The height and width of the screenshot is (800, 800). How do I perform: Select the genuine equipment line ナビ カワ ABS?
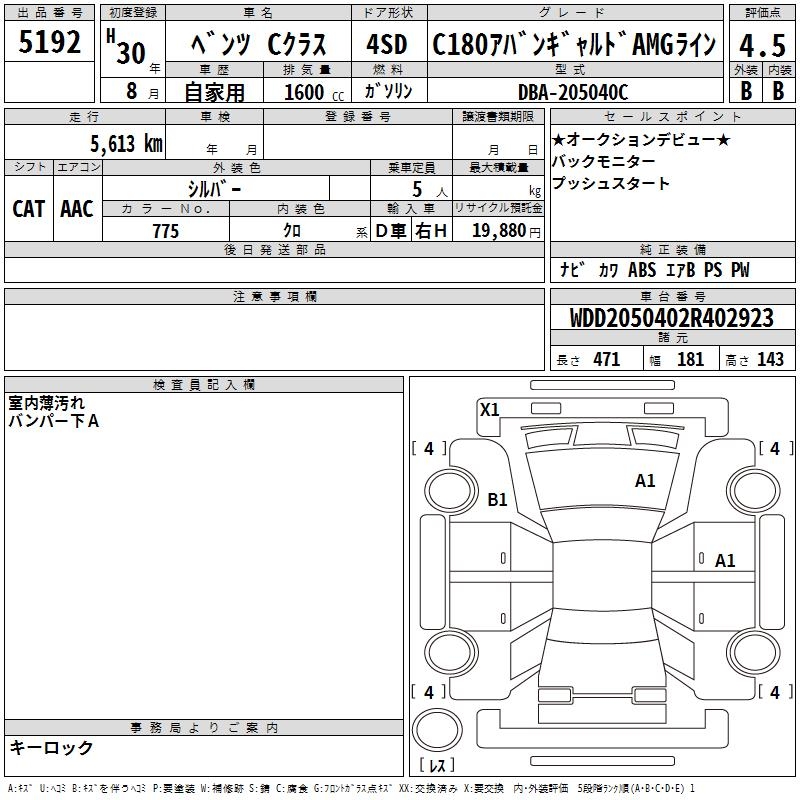pyautogui.click(x=655, y=269)
